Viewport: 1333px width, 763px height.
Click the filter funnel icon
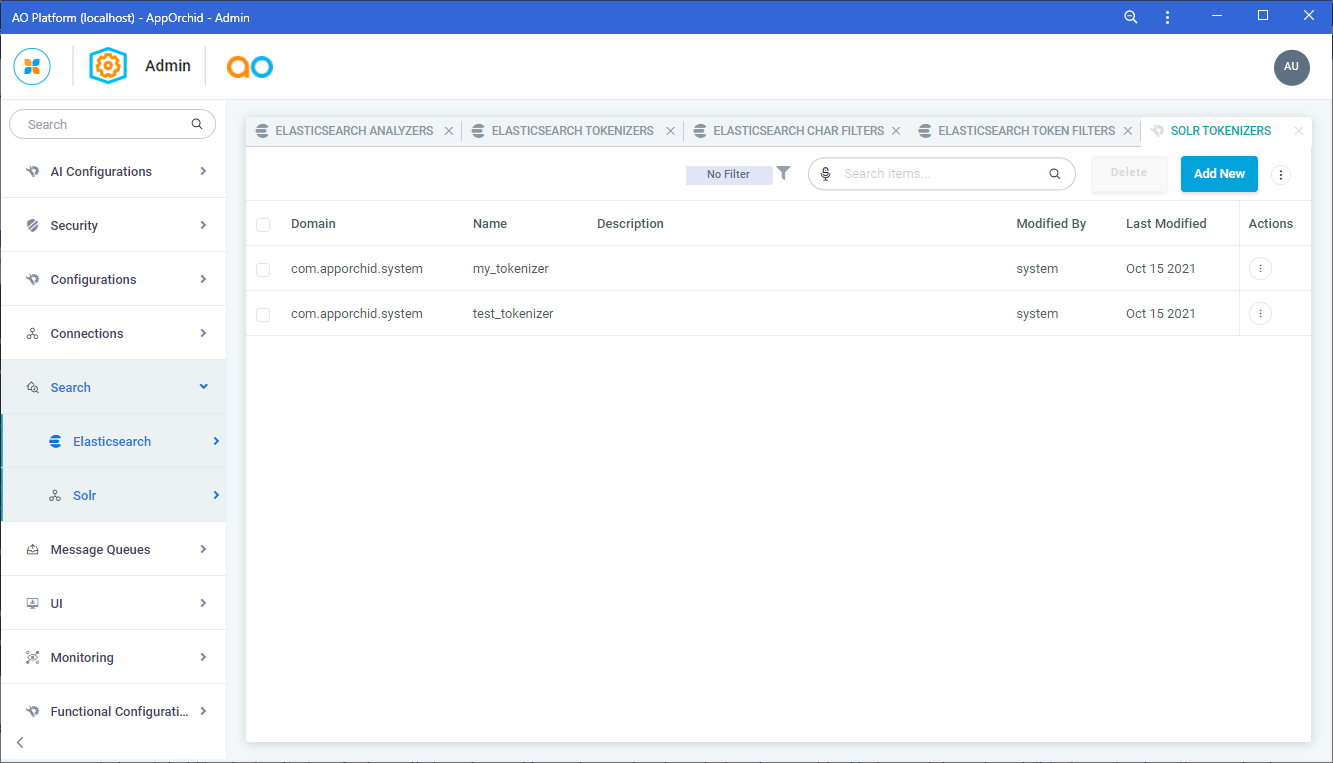[784, 173]
